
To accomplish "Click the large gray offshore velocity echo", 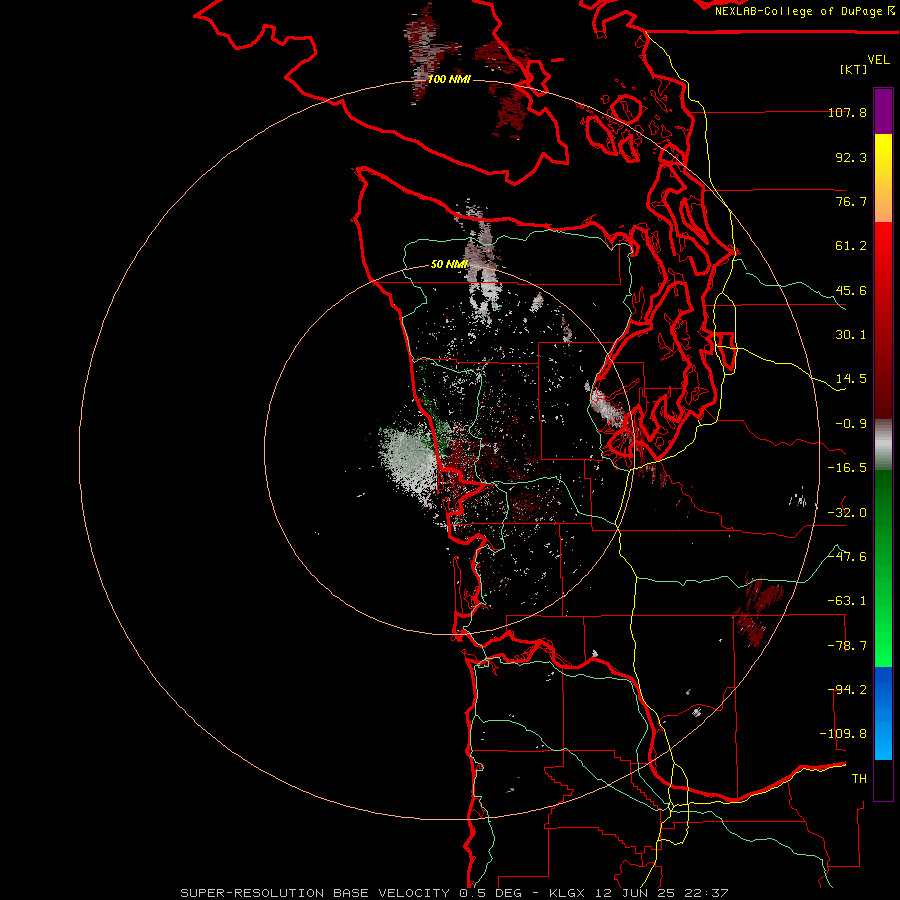I will 409,462.
